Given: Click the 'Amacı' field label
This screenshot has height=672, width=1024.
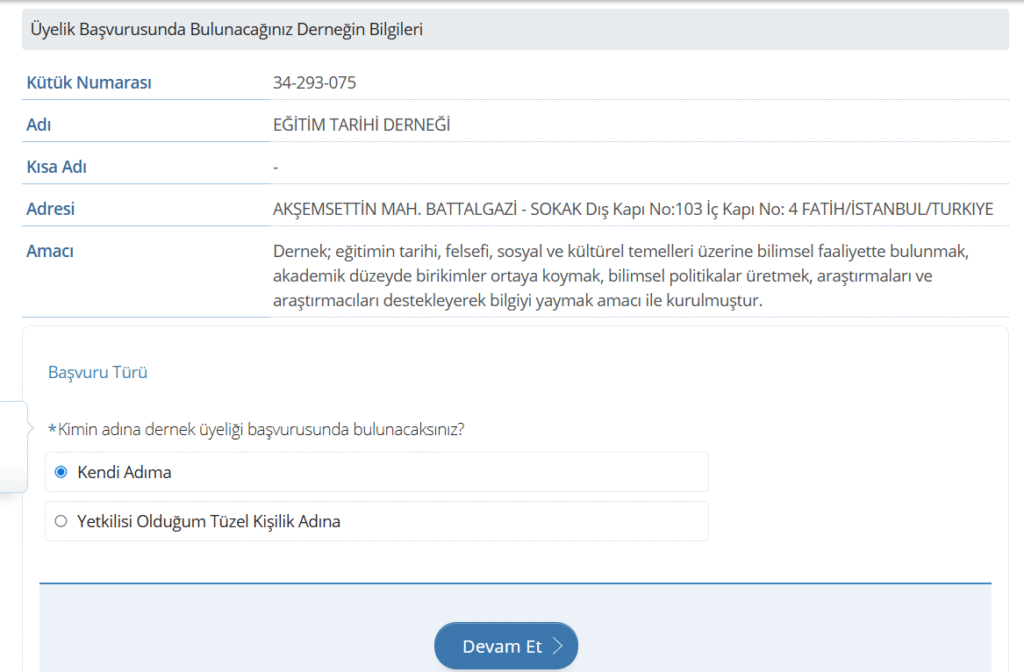Looking at the screenshot, I should tap(49, 251).
